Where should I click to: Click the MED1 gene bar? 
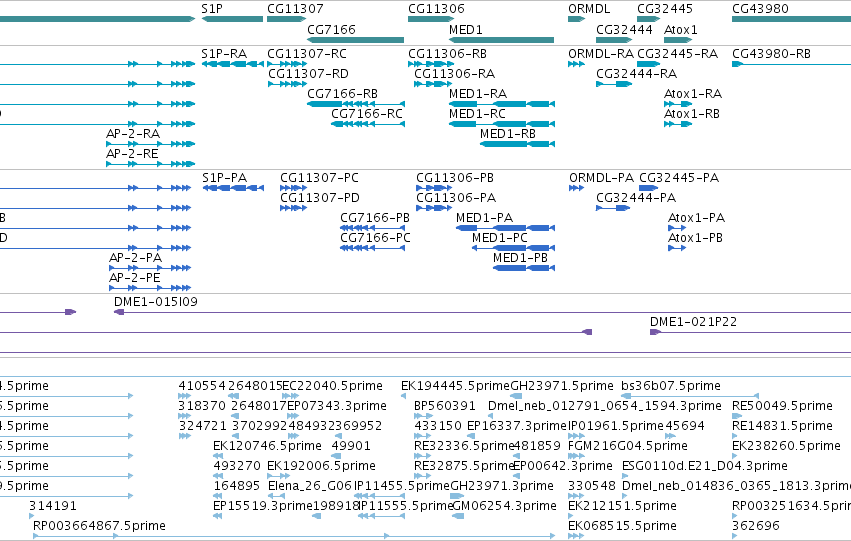(501, 40)
